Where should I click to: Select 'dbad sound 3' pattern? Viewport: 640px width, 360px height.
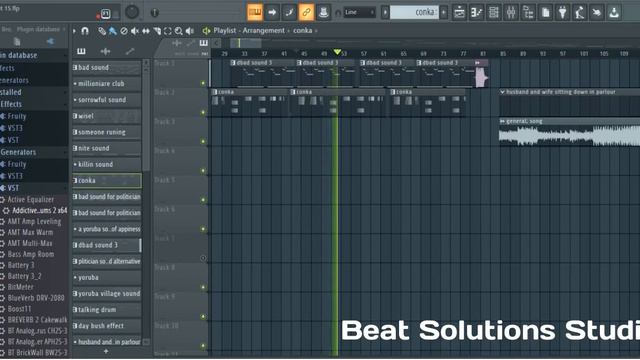click(107, 245)
